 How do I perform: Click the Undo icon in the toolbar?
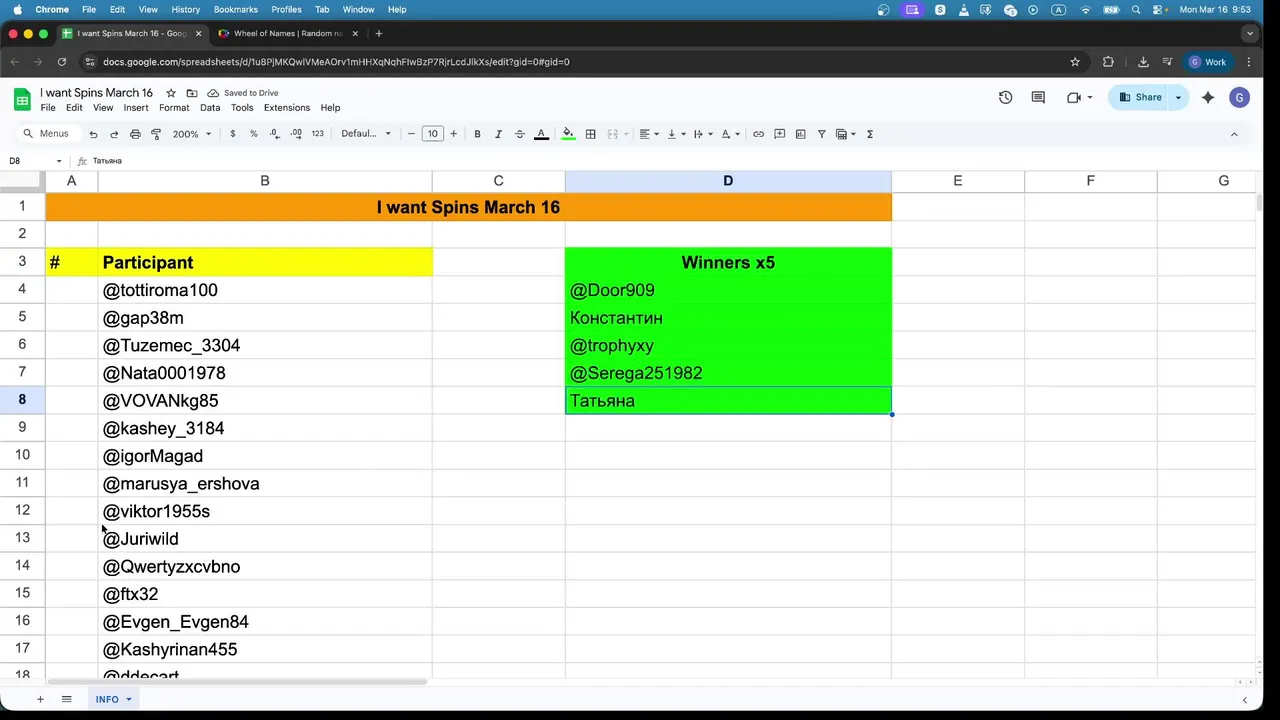tap(93, 134)
